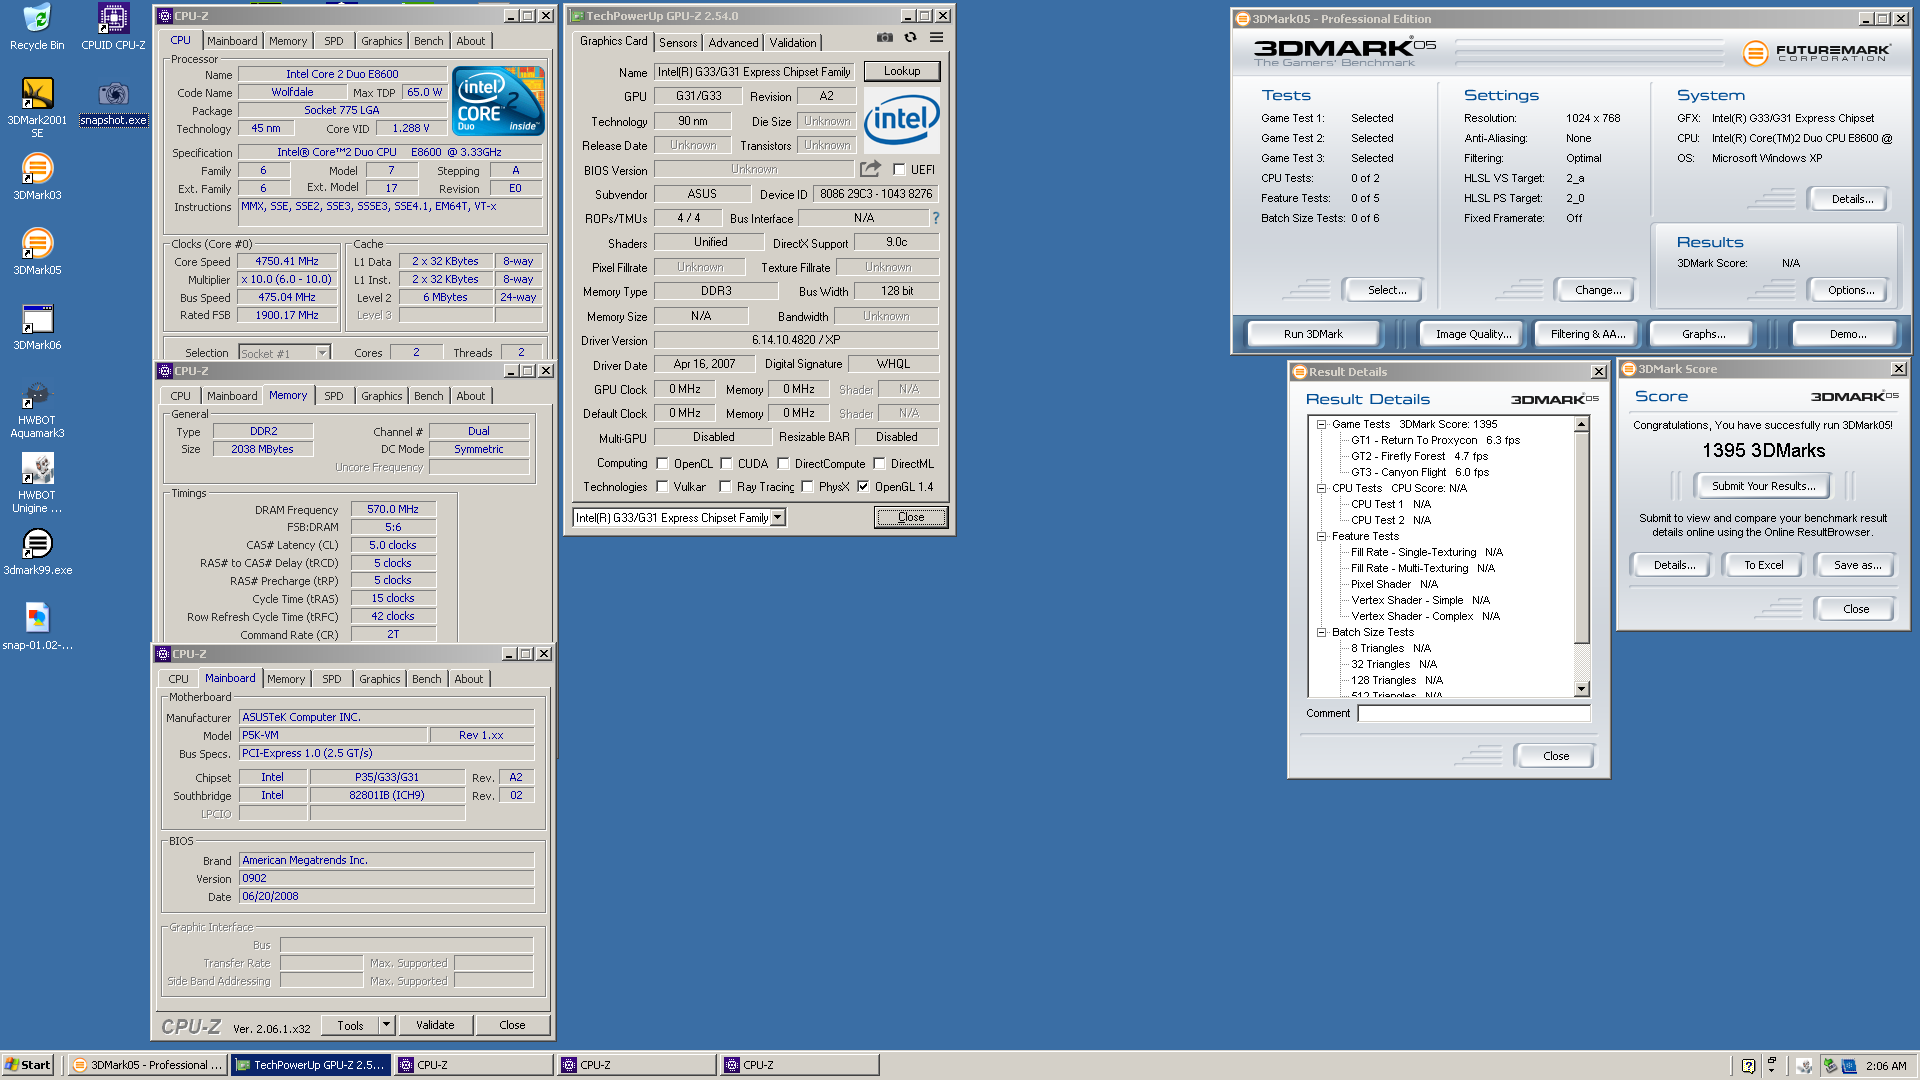Viewport: 1920px width, 1080px height.
Task: Click Lookup button in GPU-Z
Action: (x=901, y=71)
